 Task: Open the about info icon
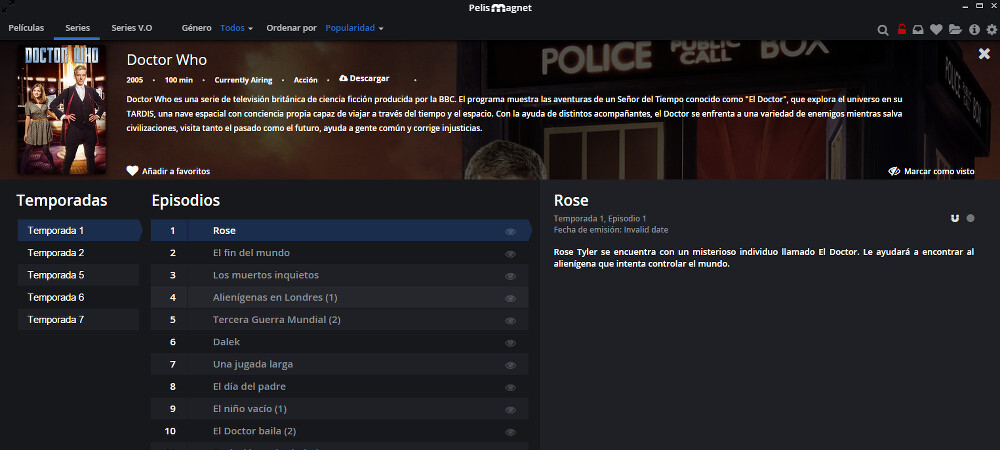coord(973,30)
